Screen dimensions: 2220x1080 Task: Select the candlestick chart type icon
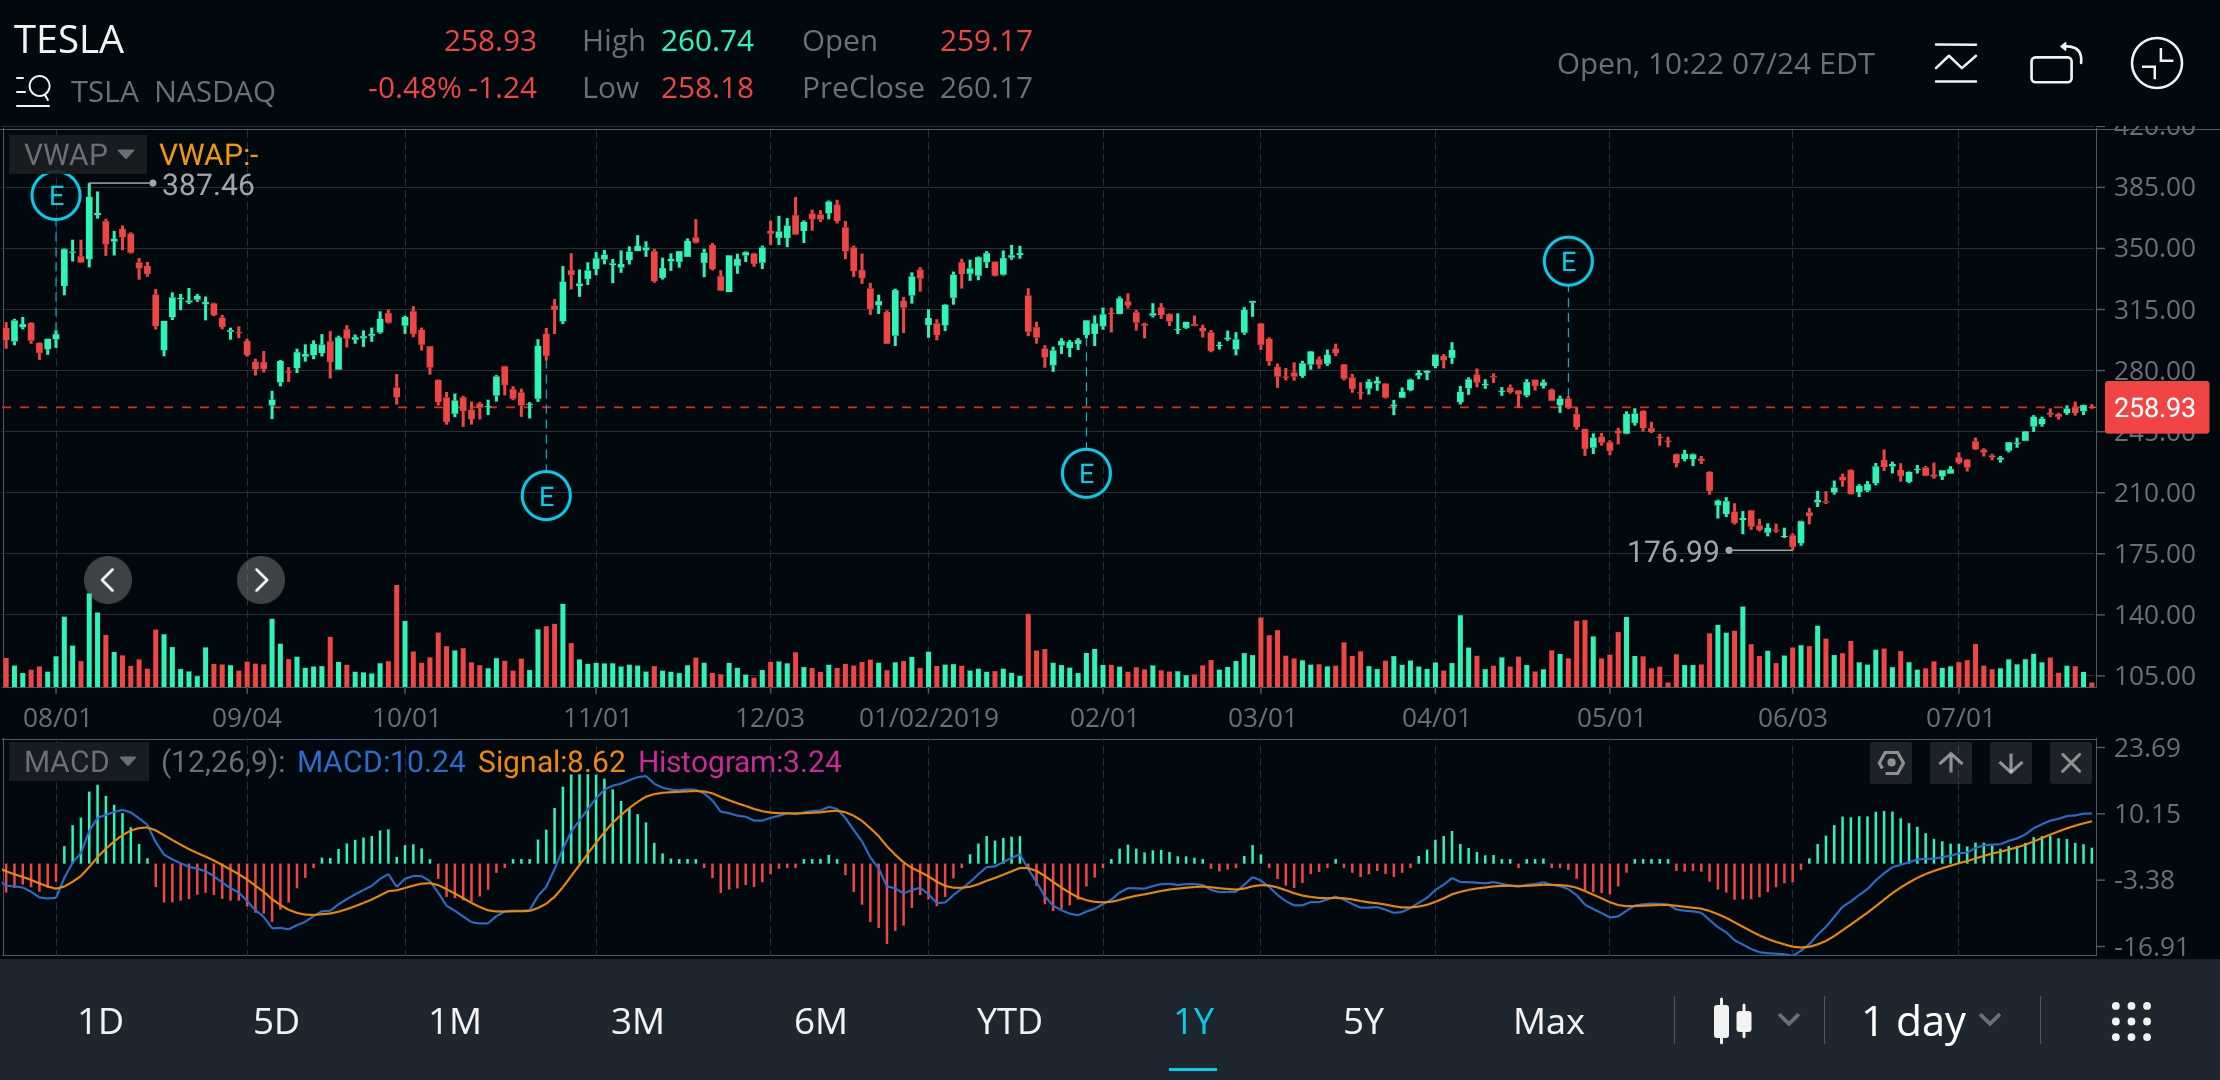[1732, 1021]
